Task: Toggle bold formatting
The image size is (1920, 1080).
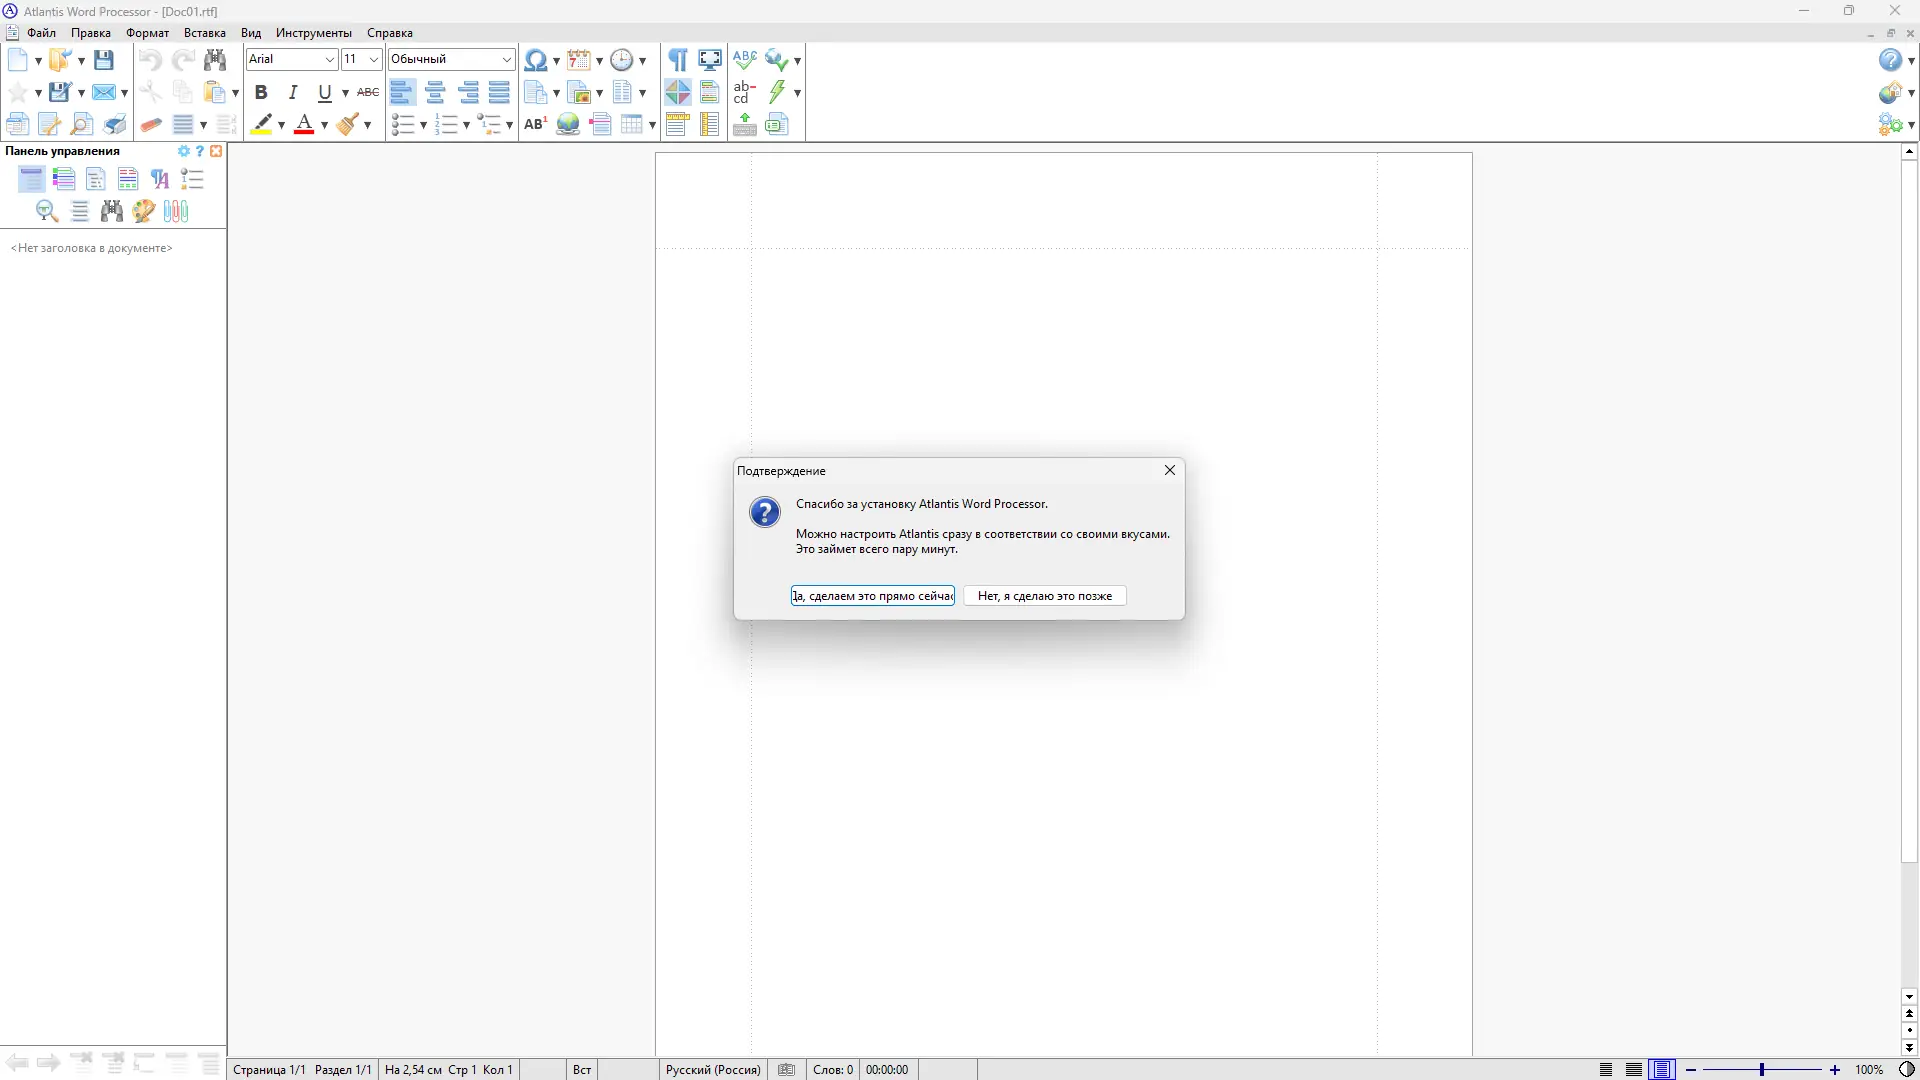Action: [262, 92]
